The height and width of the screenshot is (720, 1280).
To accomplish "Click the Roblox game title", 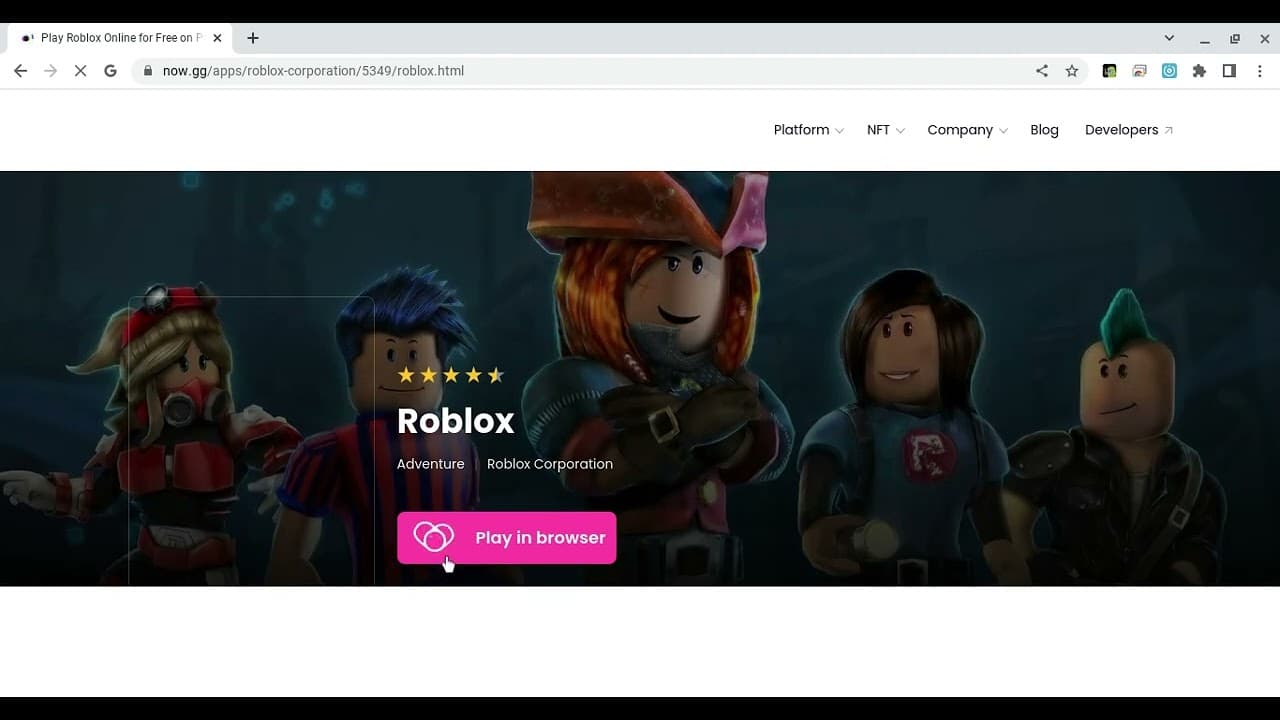I will [456, 421].
